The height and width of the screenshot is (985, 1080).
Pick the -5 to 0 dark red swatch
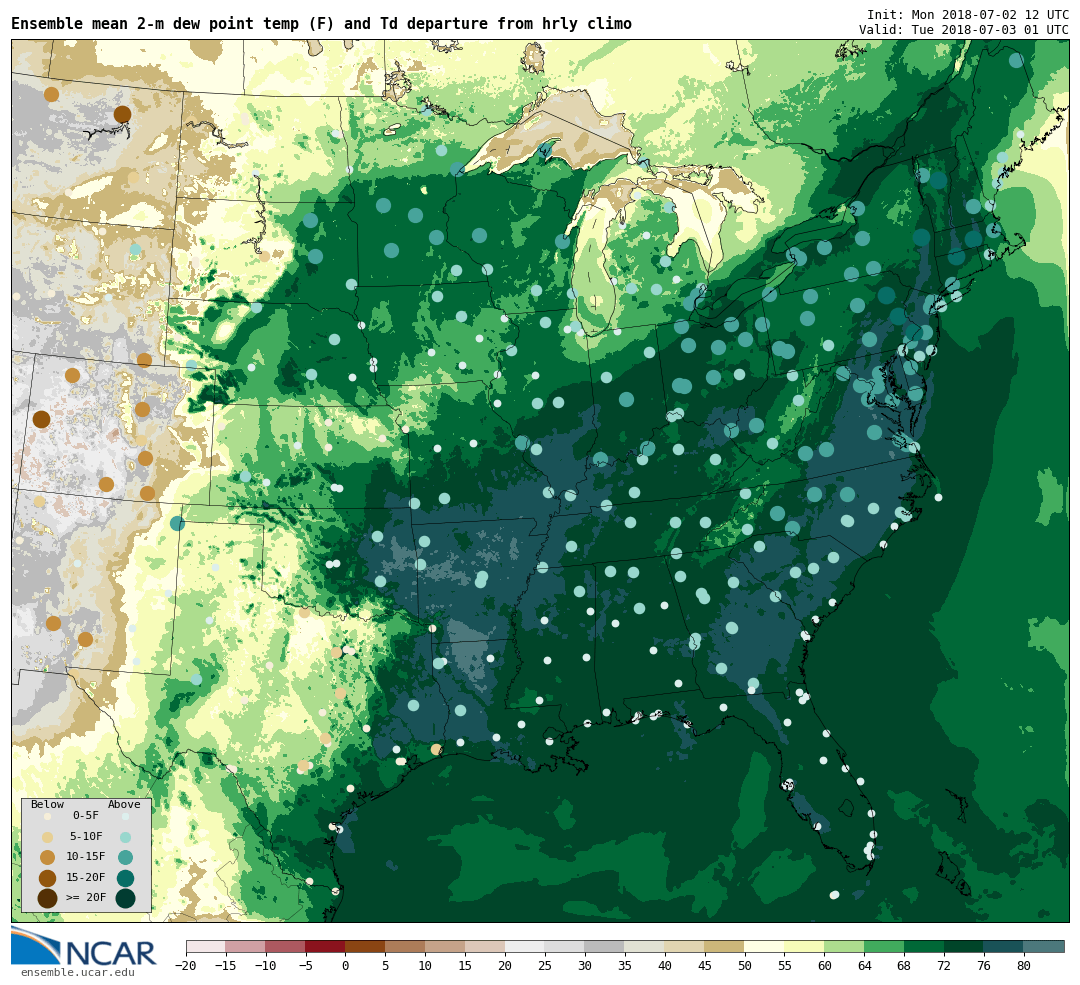tap(326, 946)
